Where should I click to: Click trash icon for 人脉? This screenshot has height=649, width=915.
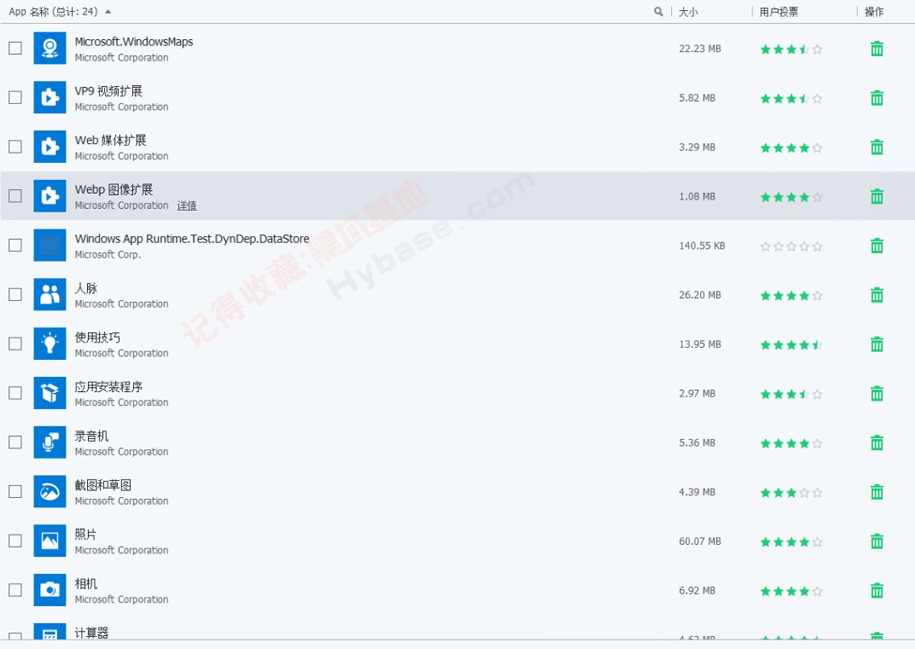tap(876, 295)
